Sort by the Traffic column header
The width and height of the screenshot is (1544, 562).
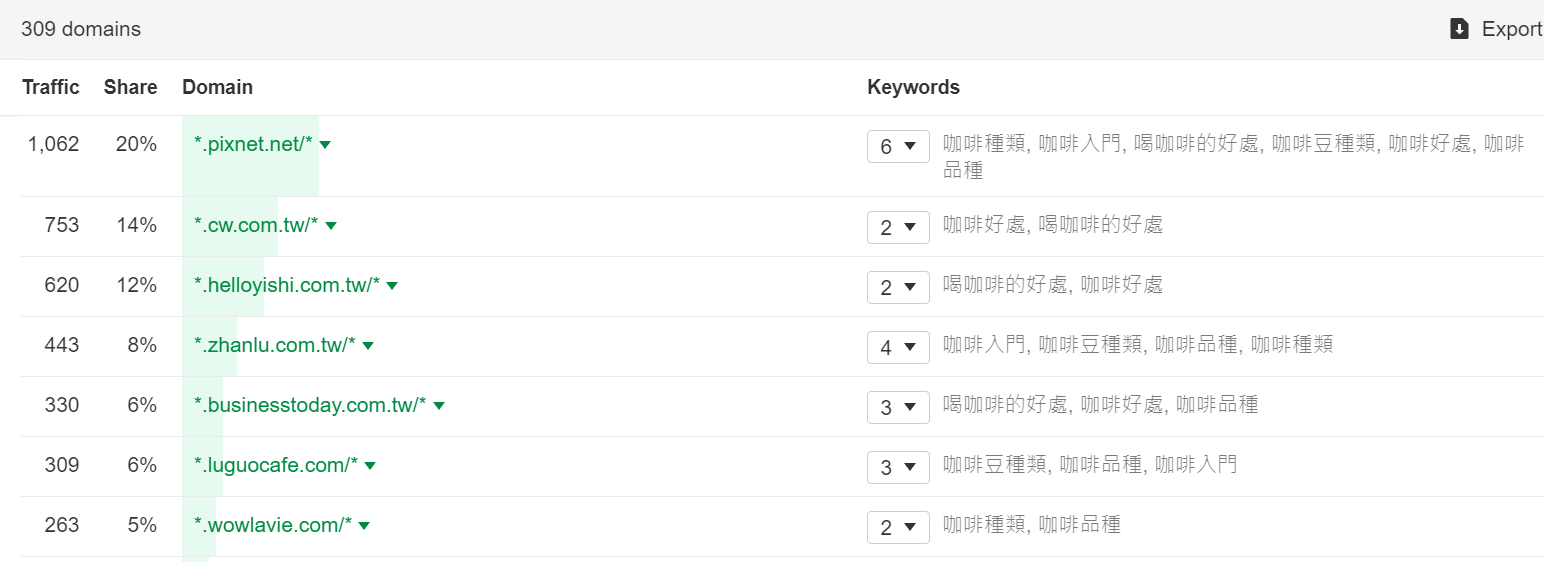50,87
